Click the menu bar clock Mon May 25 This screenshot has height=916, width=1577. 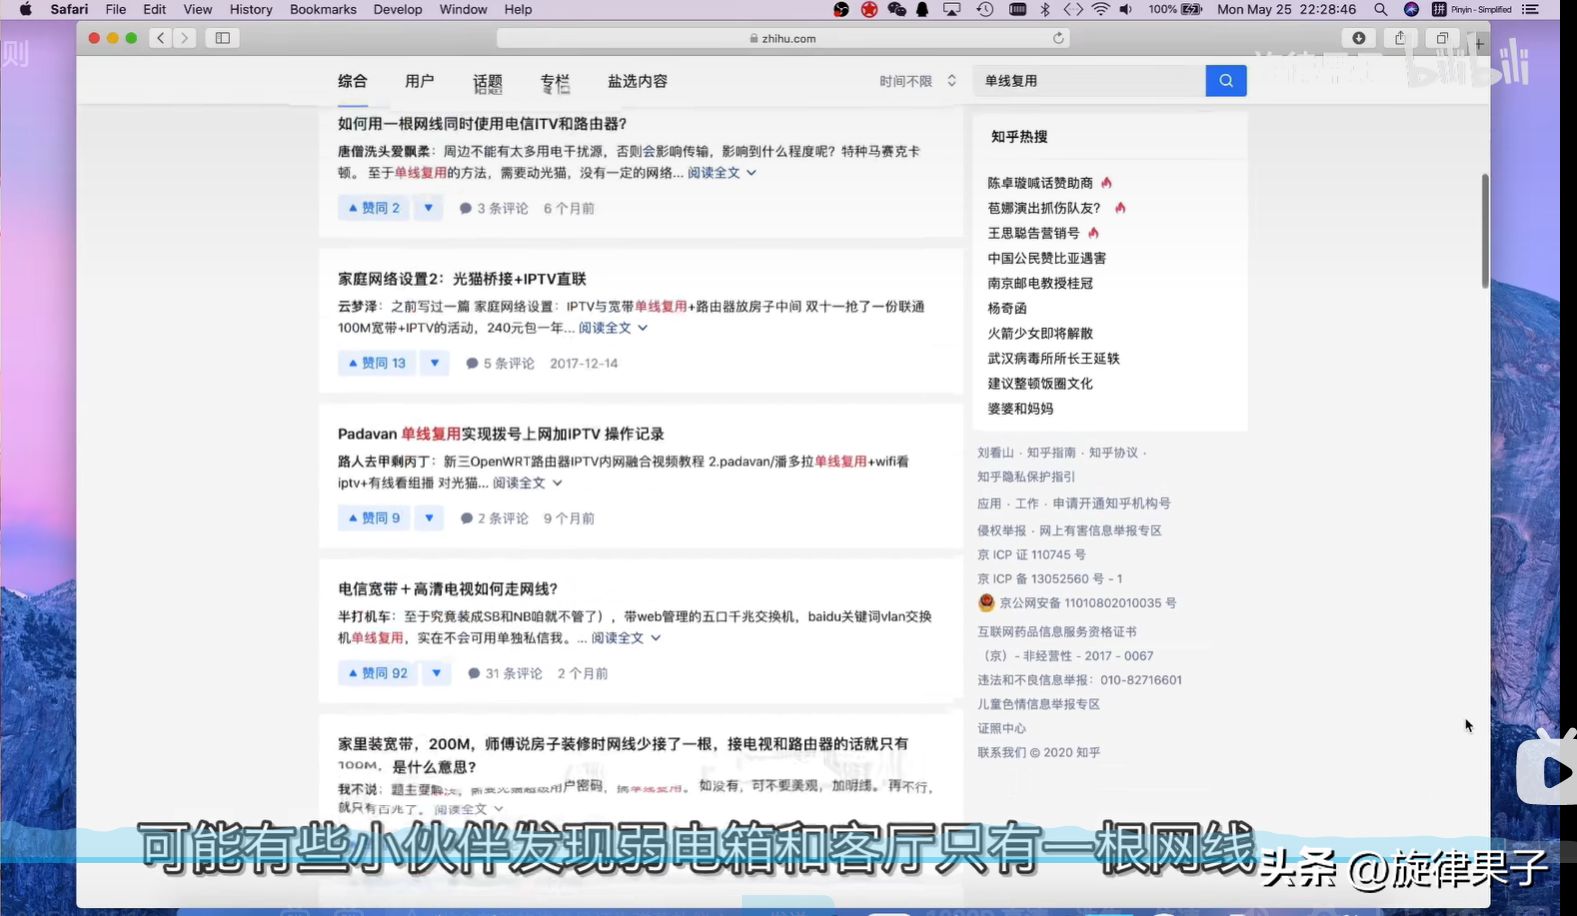tap(1286, 9)
